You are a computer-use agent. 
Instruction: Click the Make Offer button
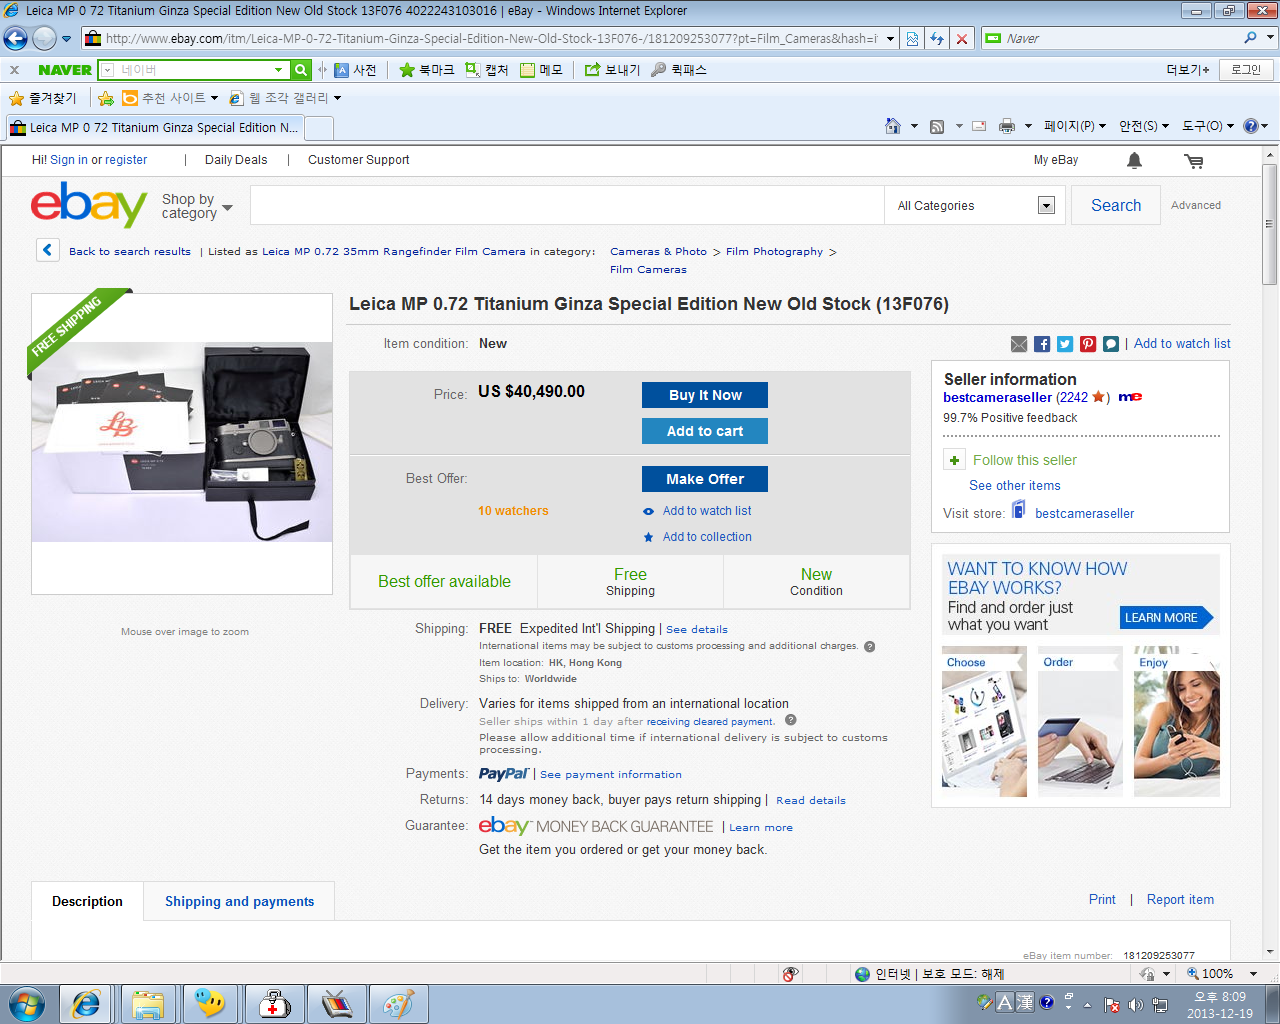point(705,479)
